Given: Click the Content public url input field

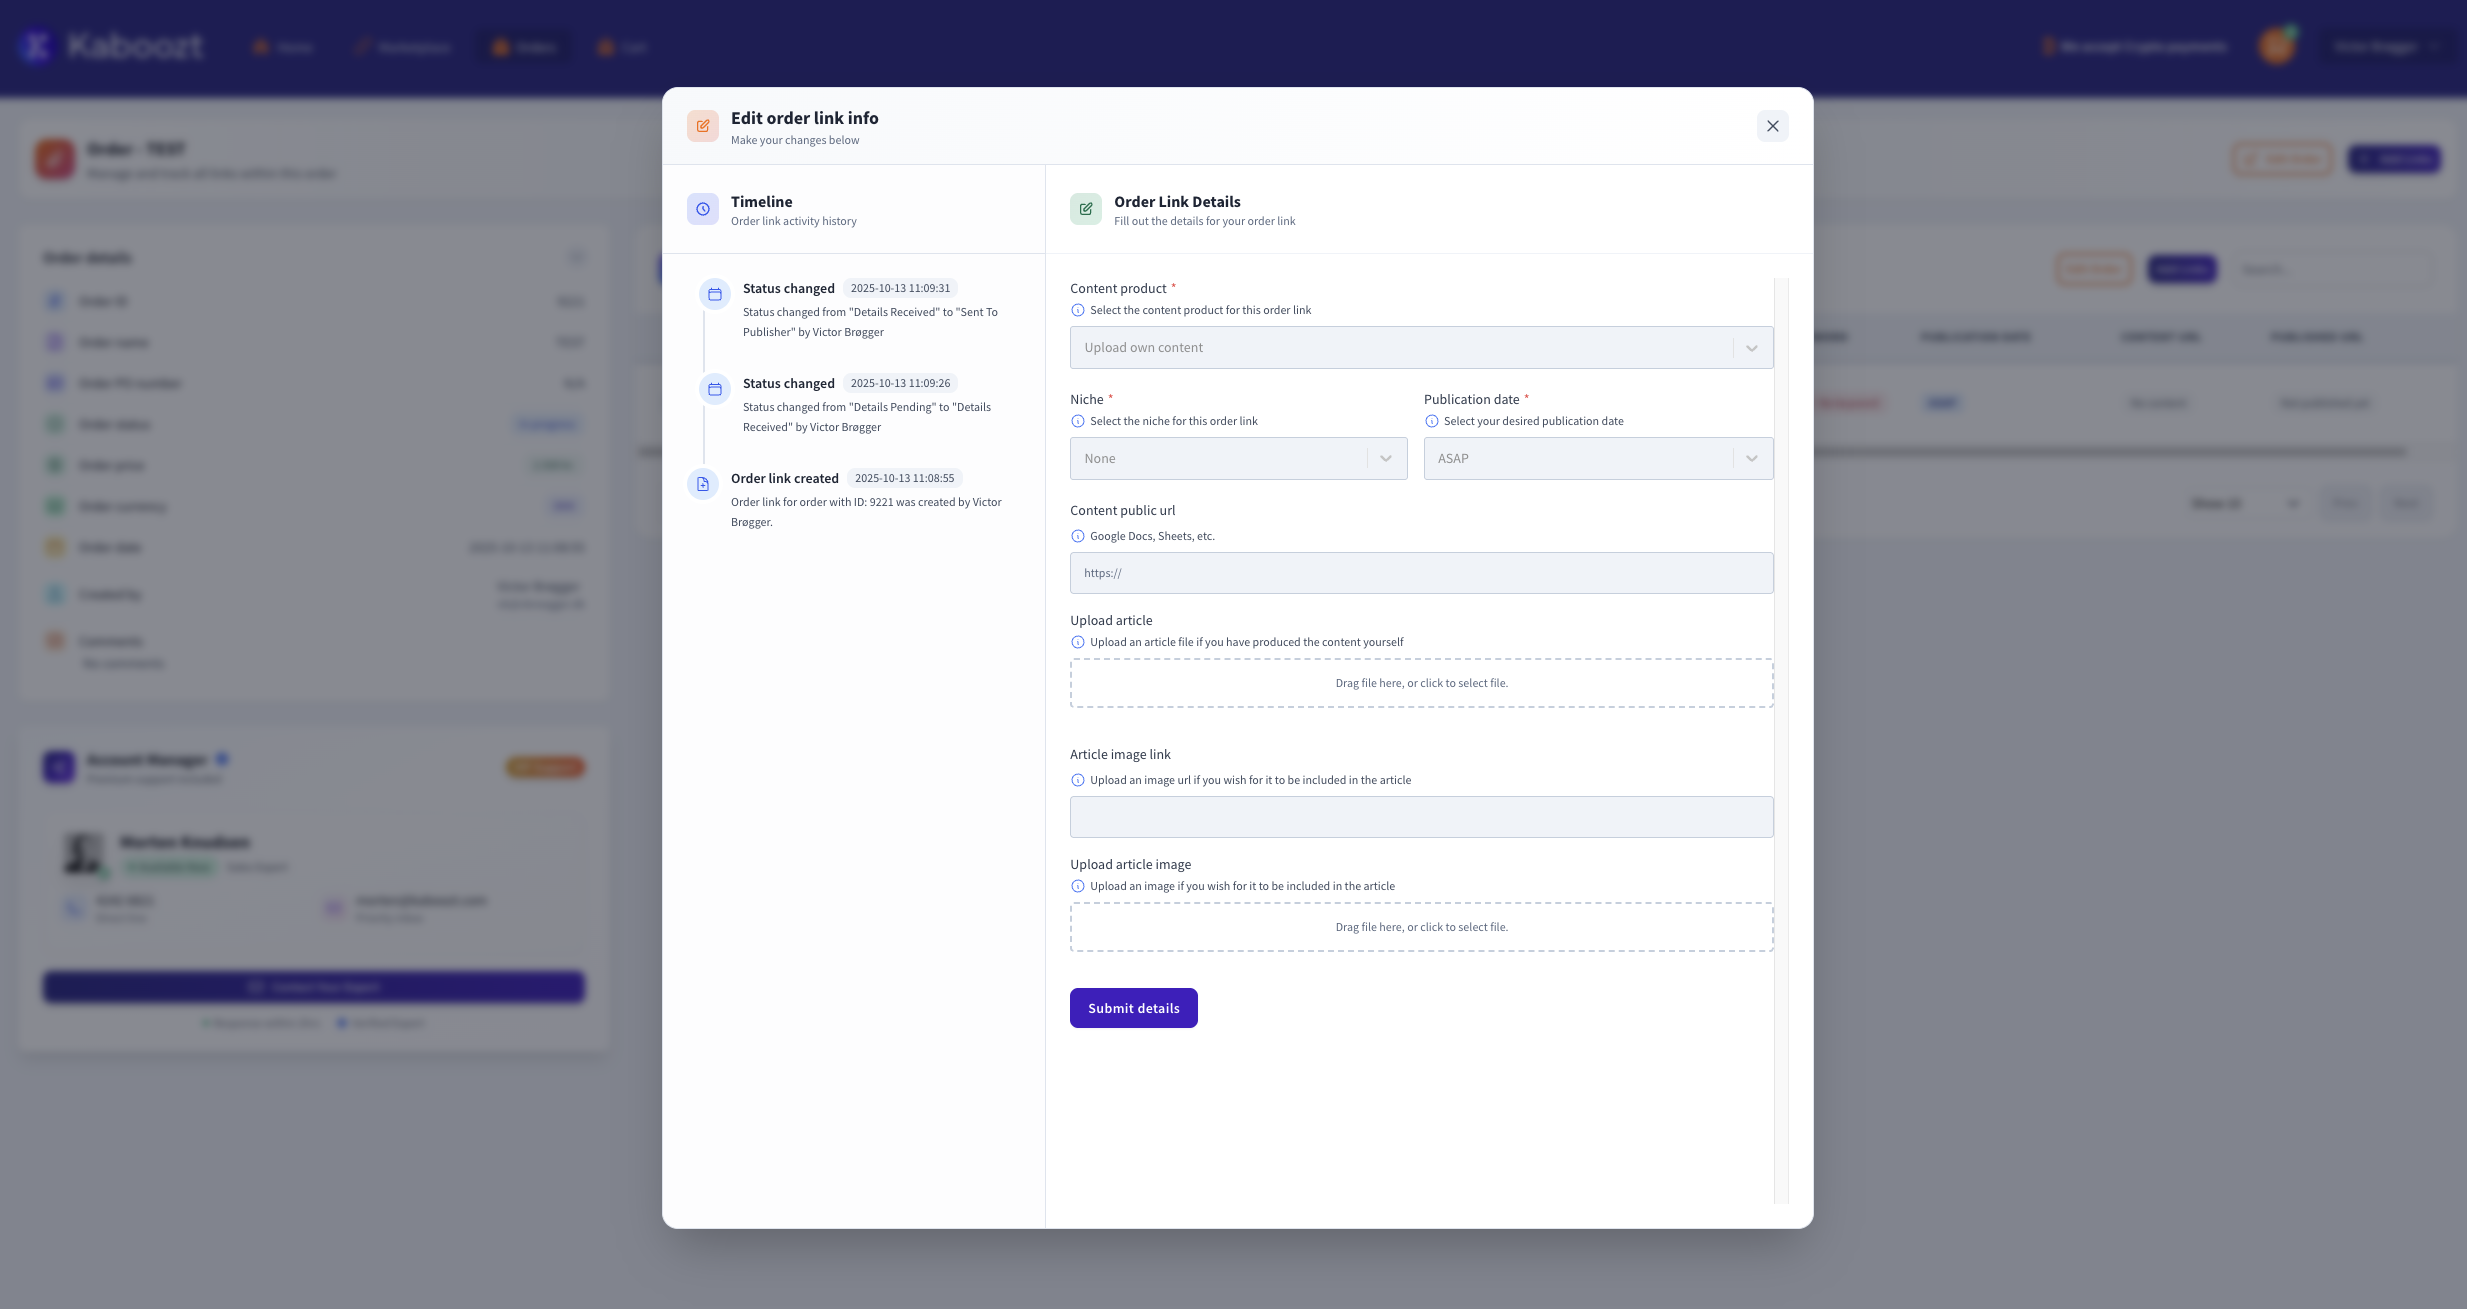Looking at the screenshot, I should click(1419, 572).
